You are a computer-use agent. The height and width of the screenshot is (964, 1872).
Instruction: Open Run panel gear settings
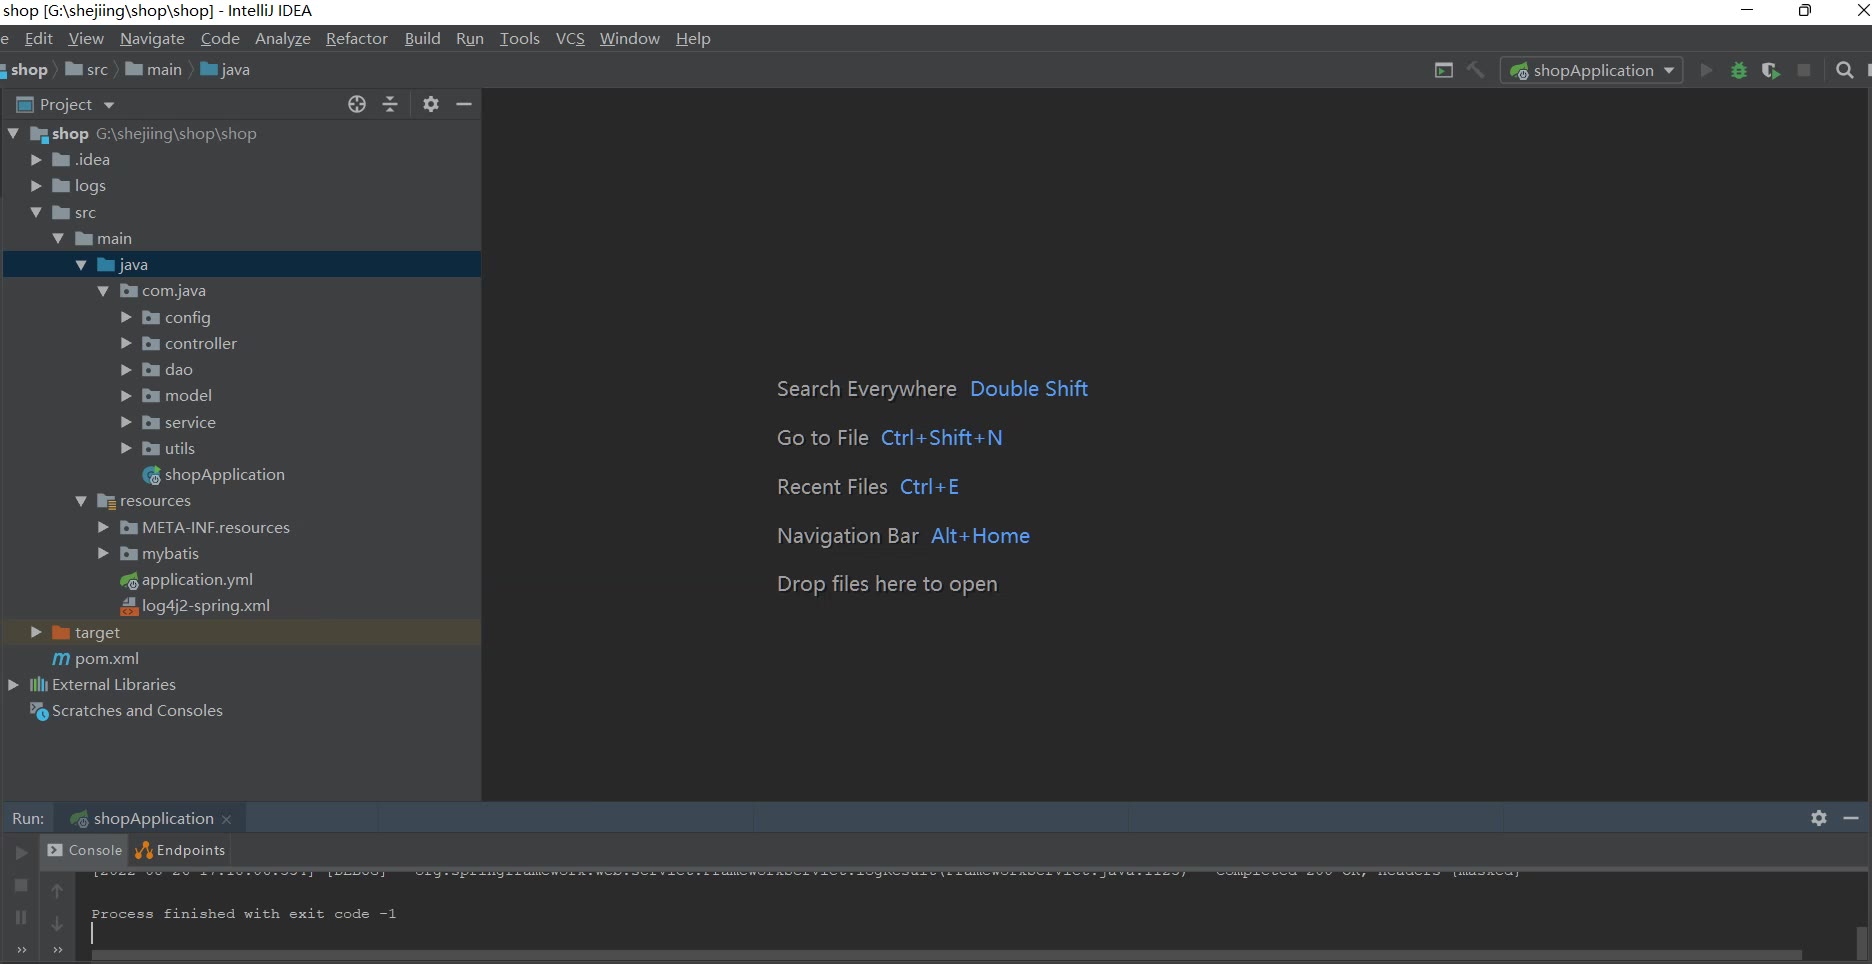[1819, 818]
